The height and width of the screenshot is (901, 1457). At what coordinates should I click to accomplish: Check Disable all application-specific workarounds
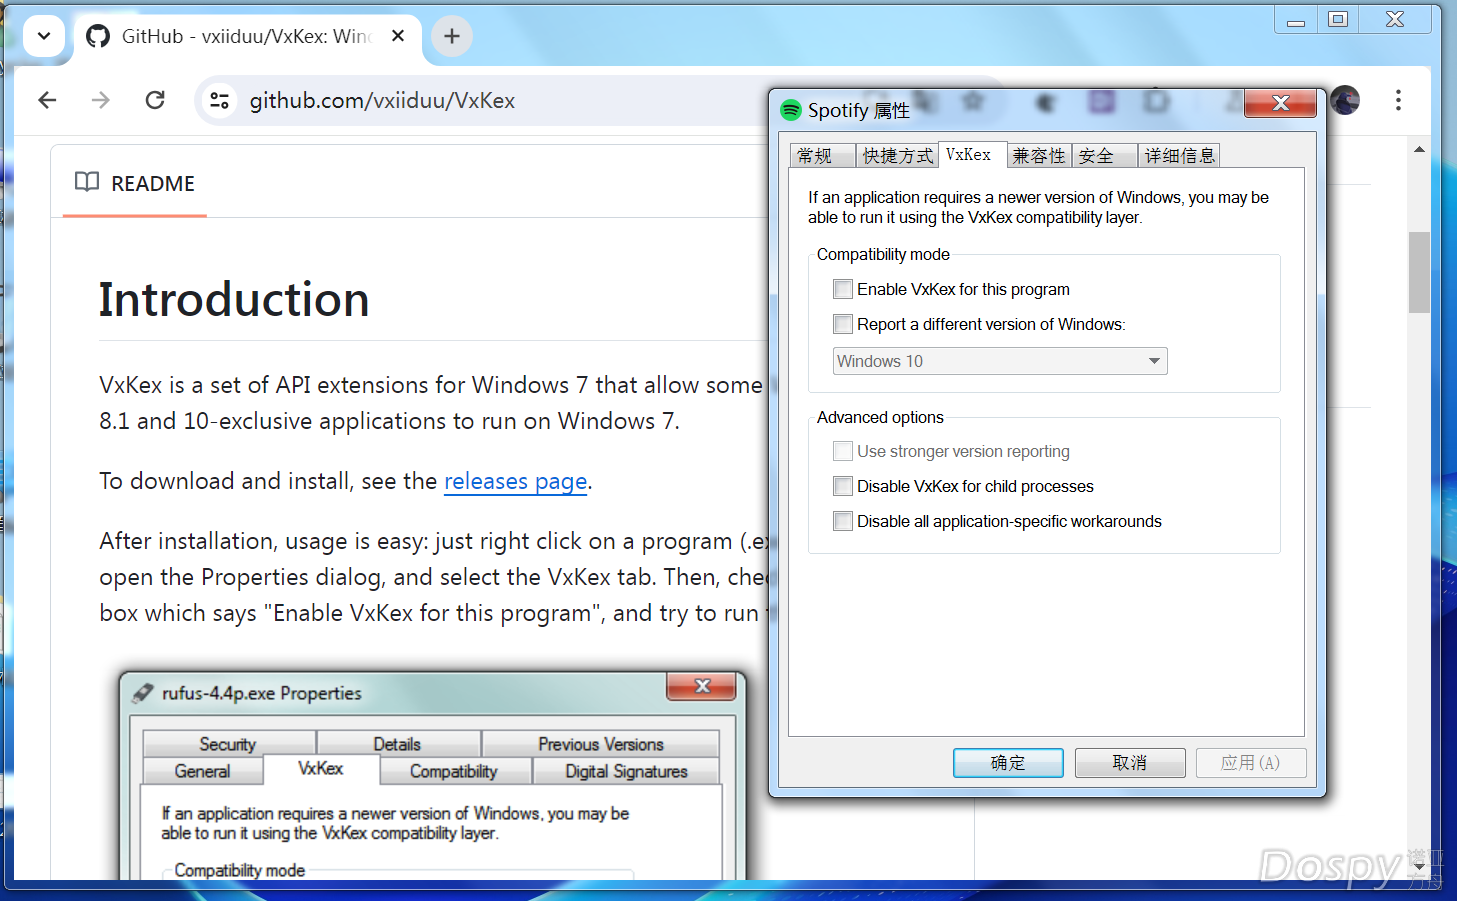click(x=843, y=521)
